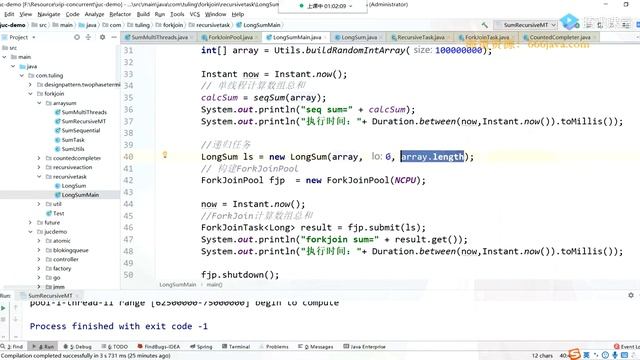
Task: Click collapse-all icon in Project panel
Action: 88,37
